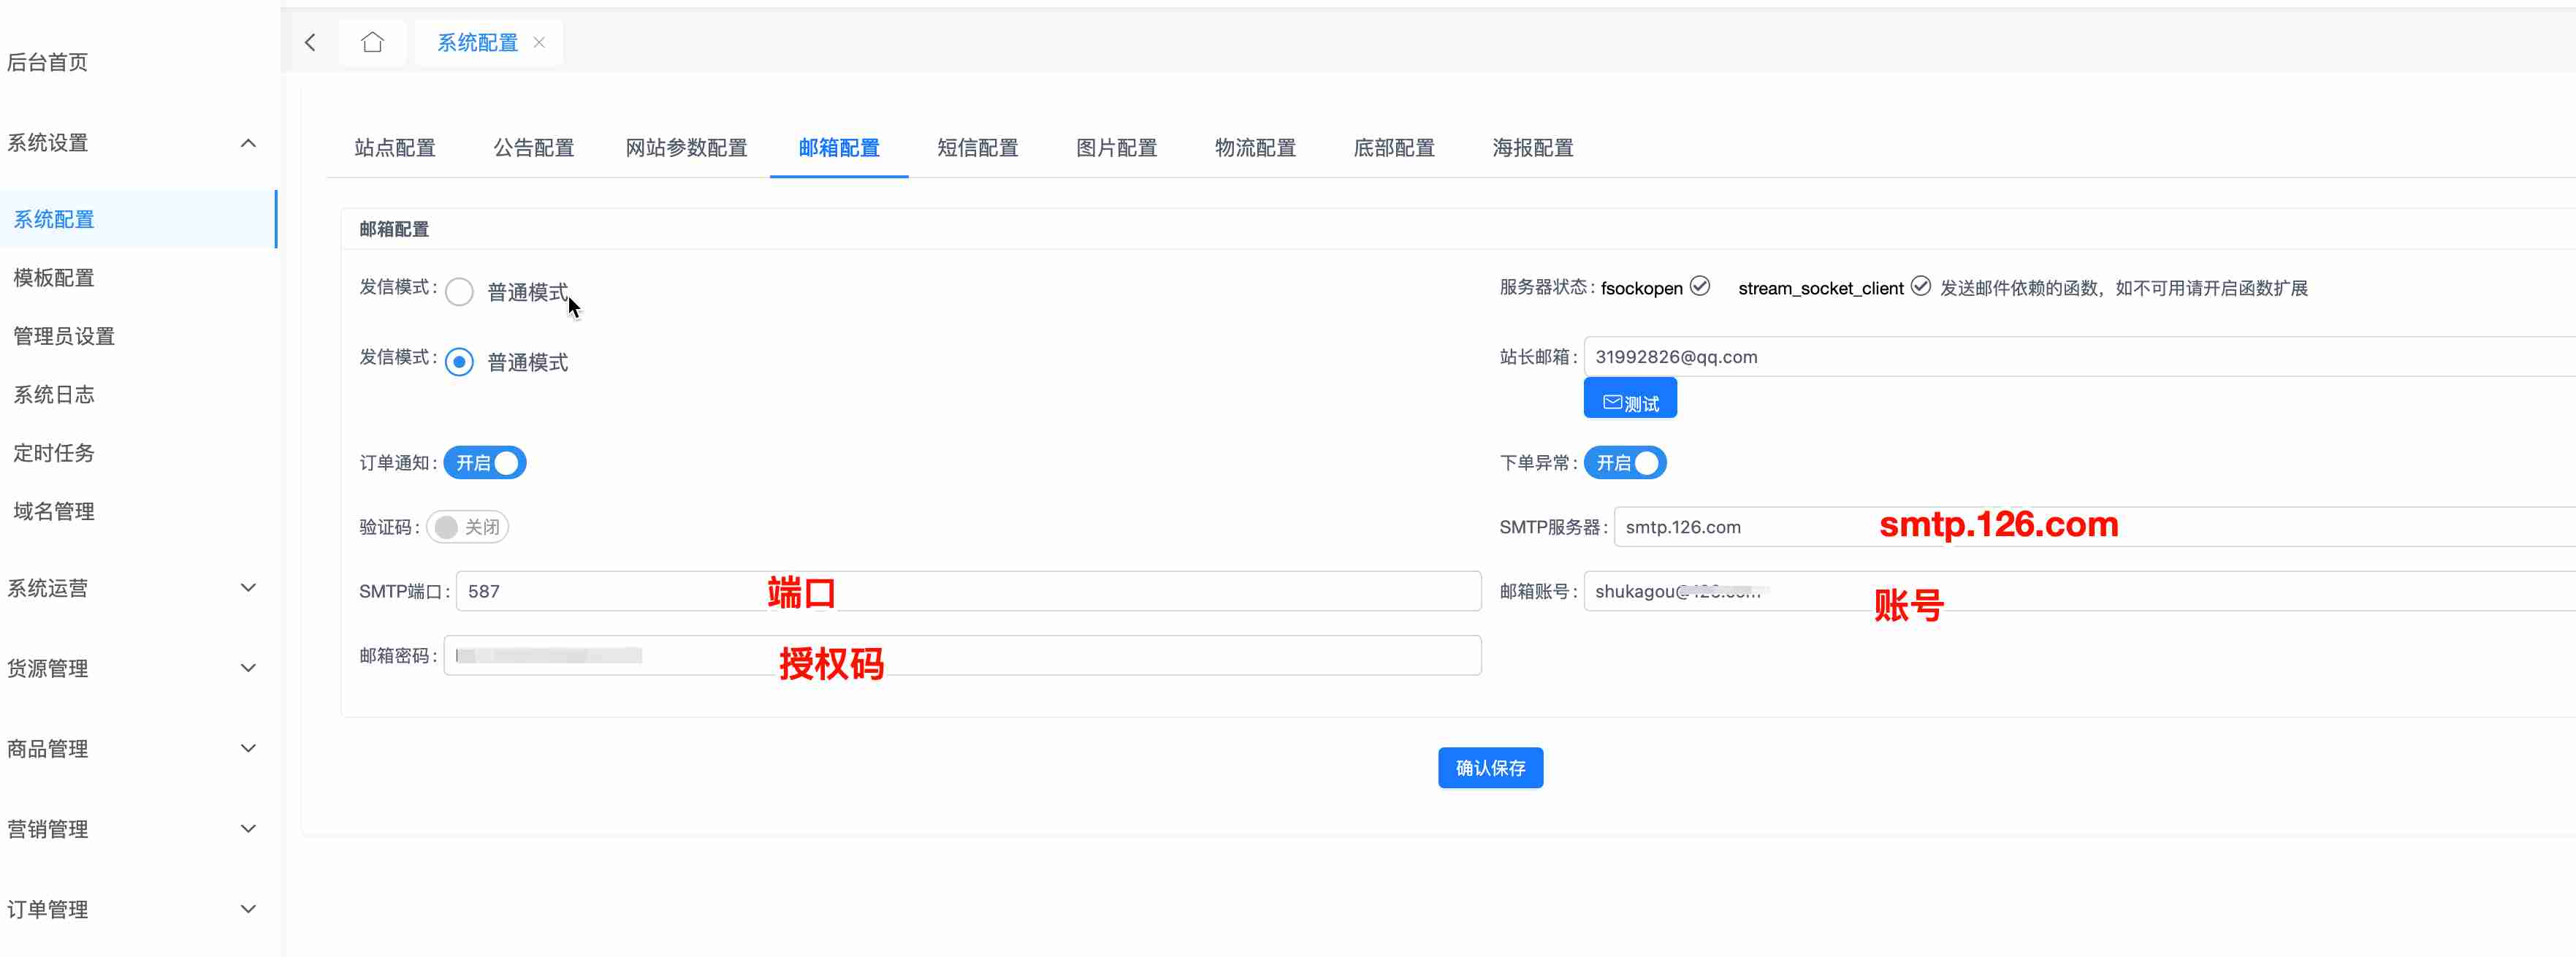Select the second checked 普通模式 radio
The width and height of the screenshot is (2576, 957).
[x=459, y=362]
